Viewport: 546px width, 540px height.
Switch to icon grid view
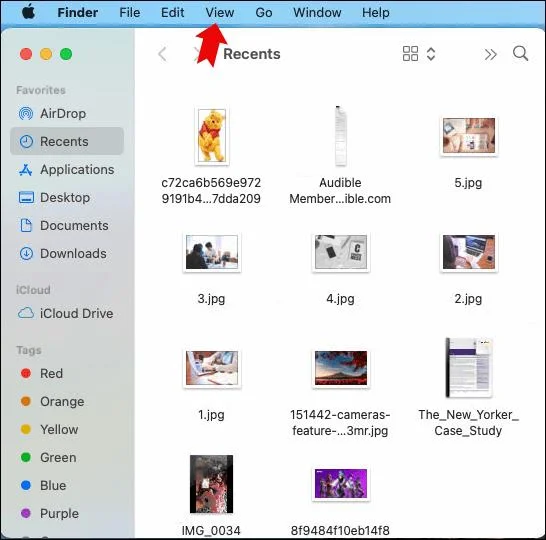[x=410, y=54]
